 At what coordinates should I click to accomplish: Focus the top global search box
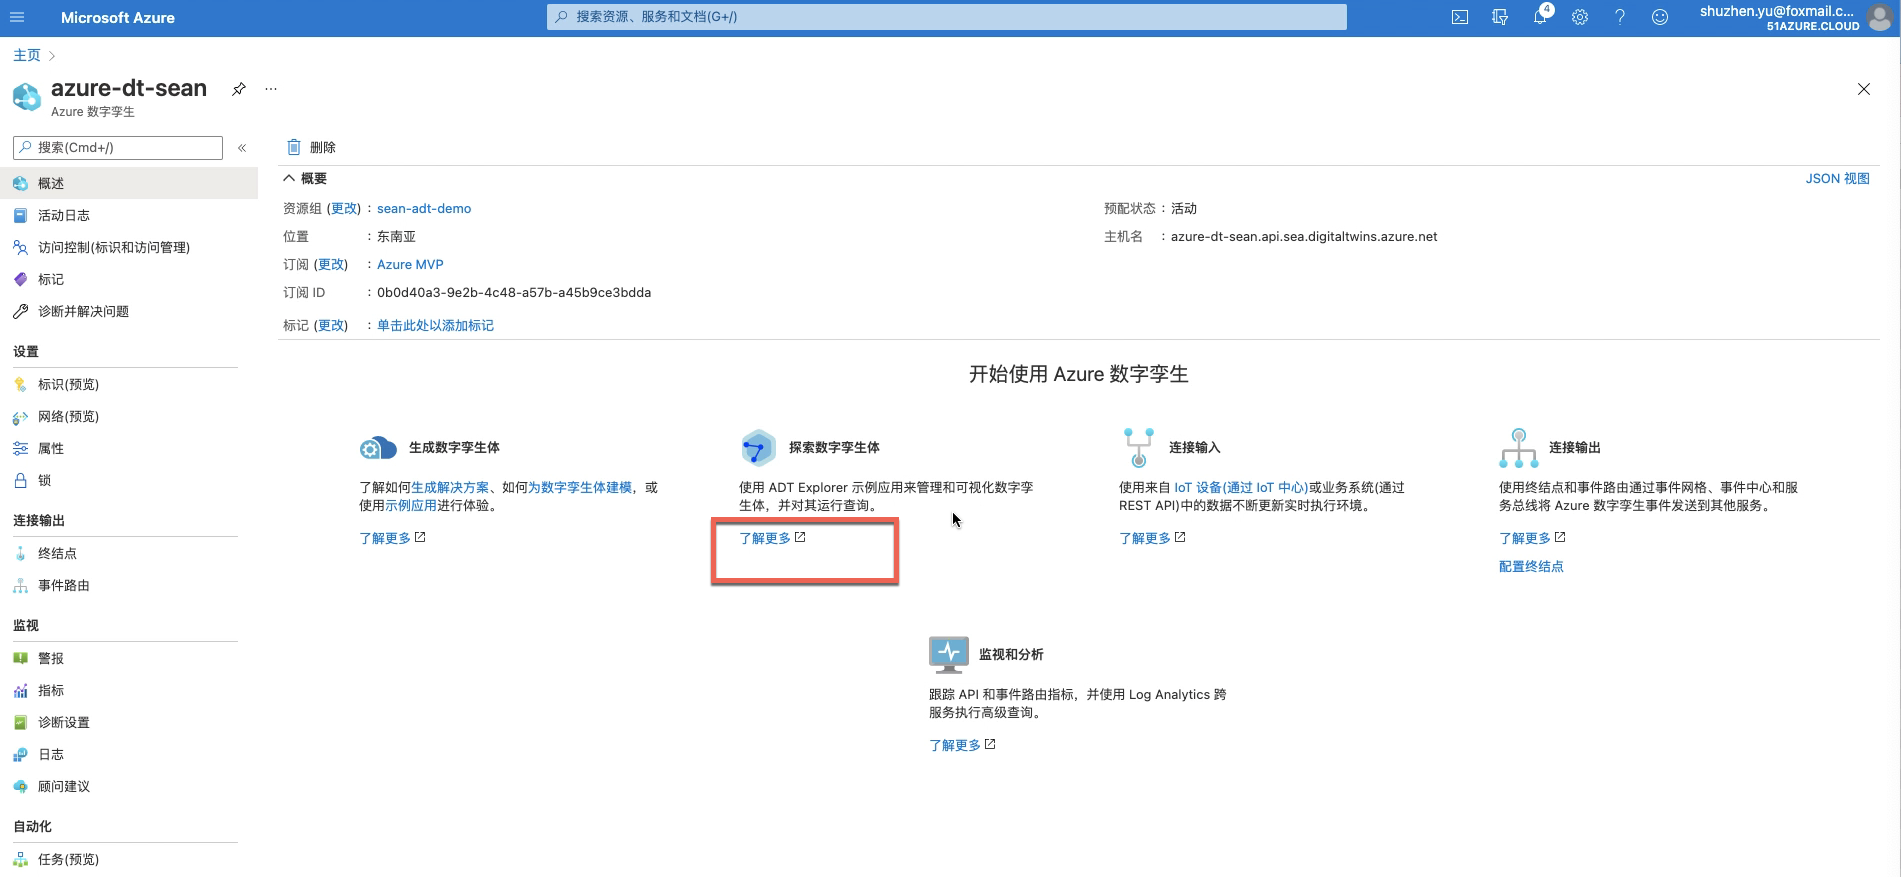946,17
